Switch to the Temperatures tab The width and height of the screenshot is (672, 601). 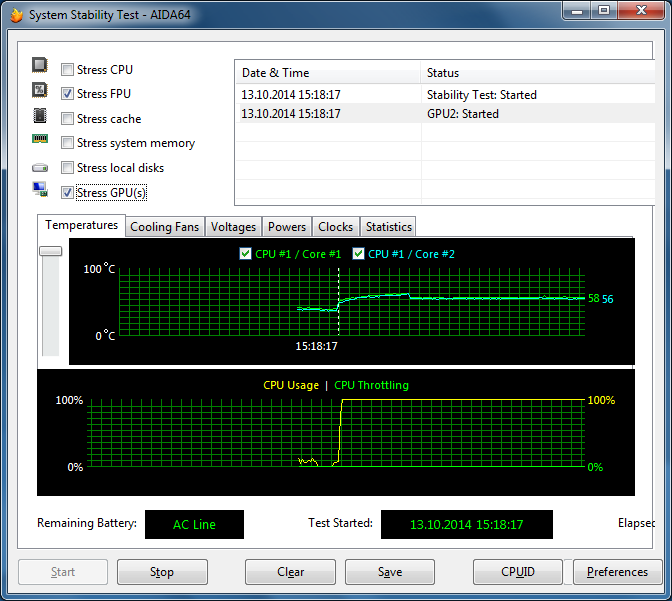pos(81,225)
